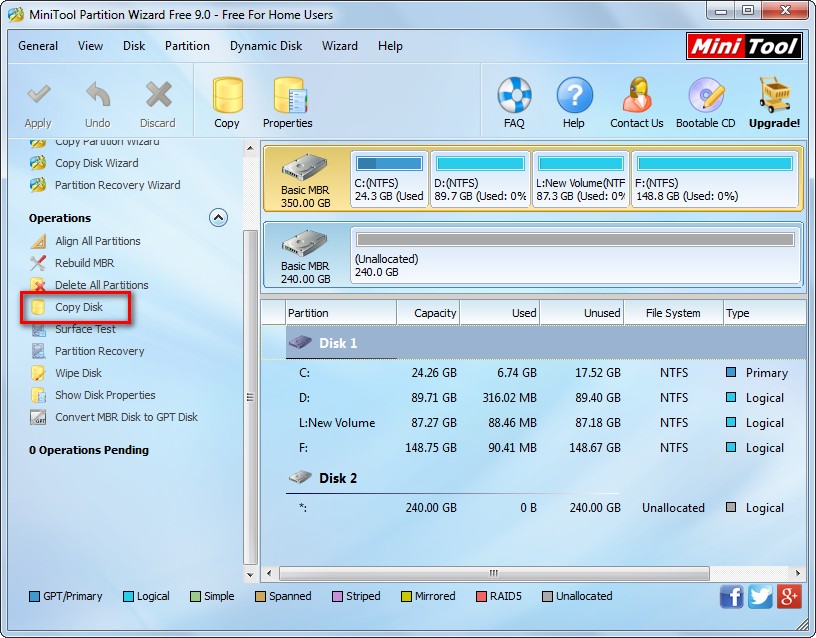Select the Disk 2 row in the list
This screenshot has width=816, height=638.
(x=533, y=478)
